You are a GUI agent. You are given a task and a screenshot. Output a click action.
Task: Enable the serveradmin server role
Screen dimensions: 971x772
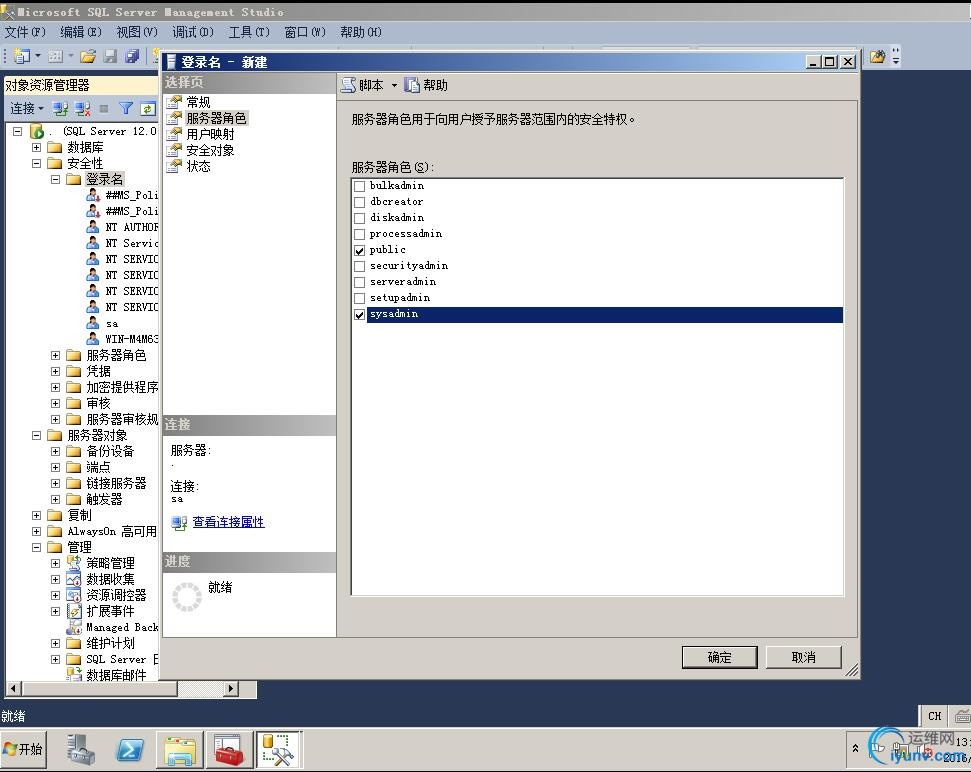359,282
